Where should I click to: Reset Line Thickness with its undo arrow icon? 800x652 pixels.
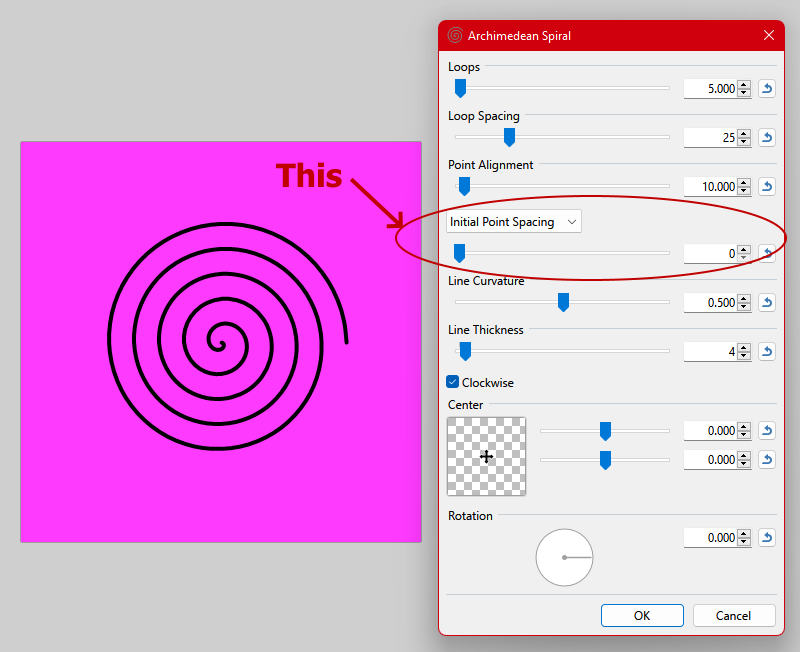pos(766,352)
